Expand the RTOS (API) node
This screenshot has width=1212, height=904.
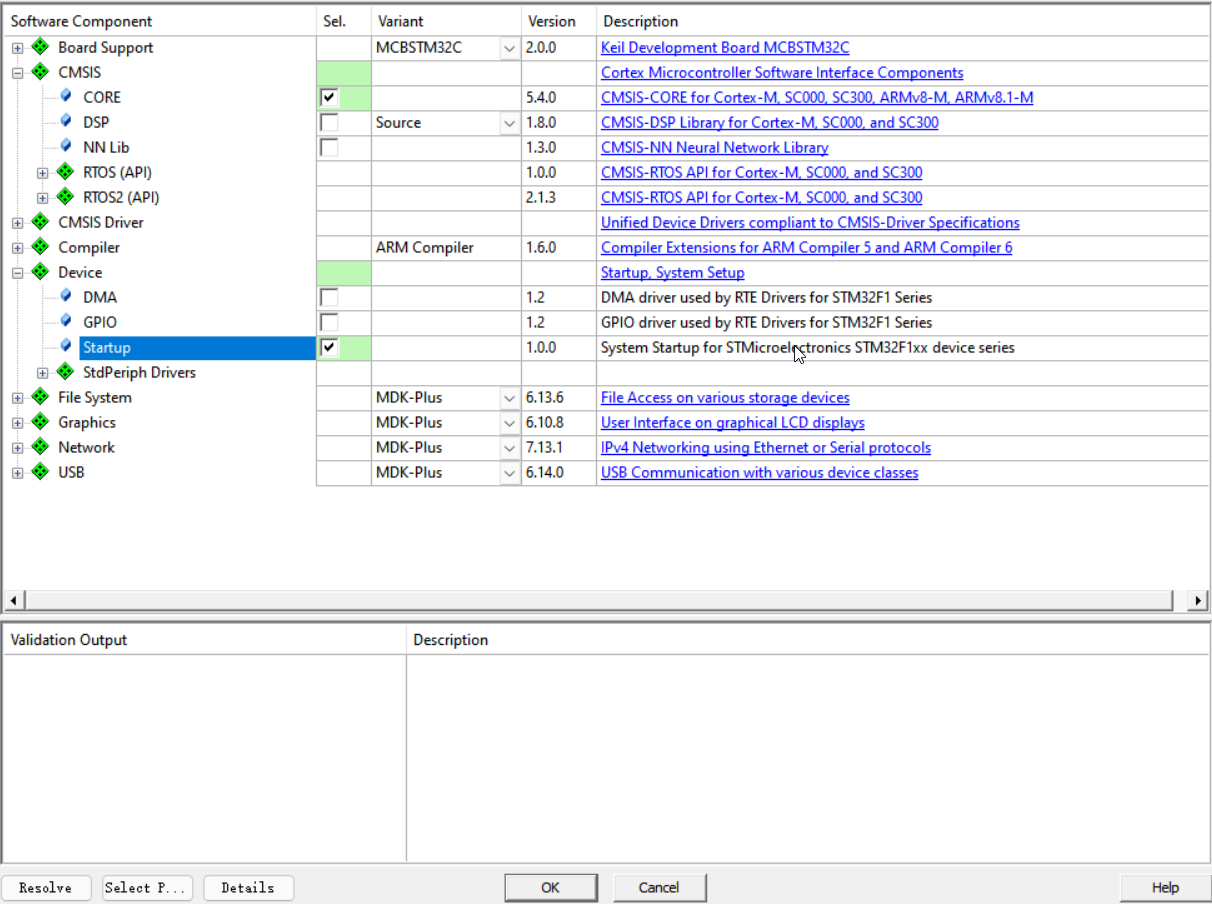[x=43, y=173]
